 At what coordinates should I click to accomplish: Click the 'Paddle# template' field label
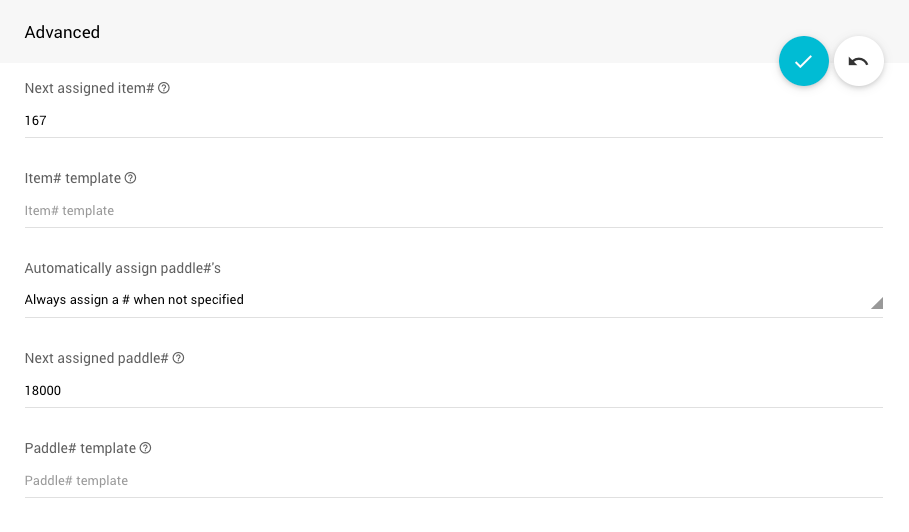(x=80, y=448)
